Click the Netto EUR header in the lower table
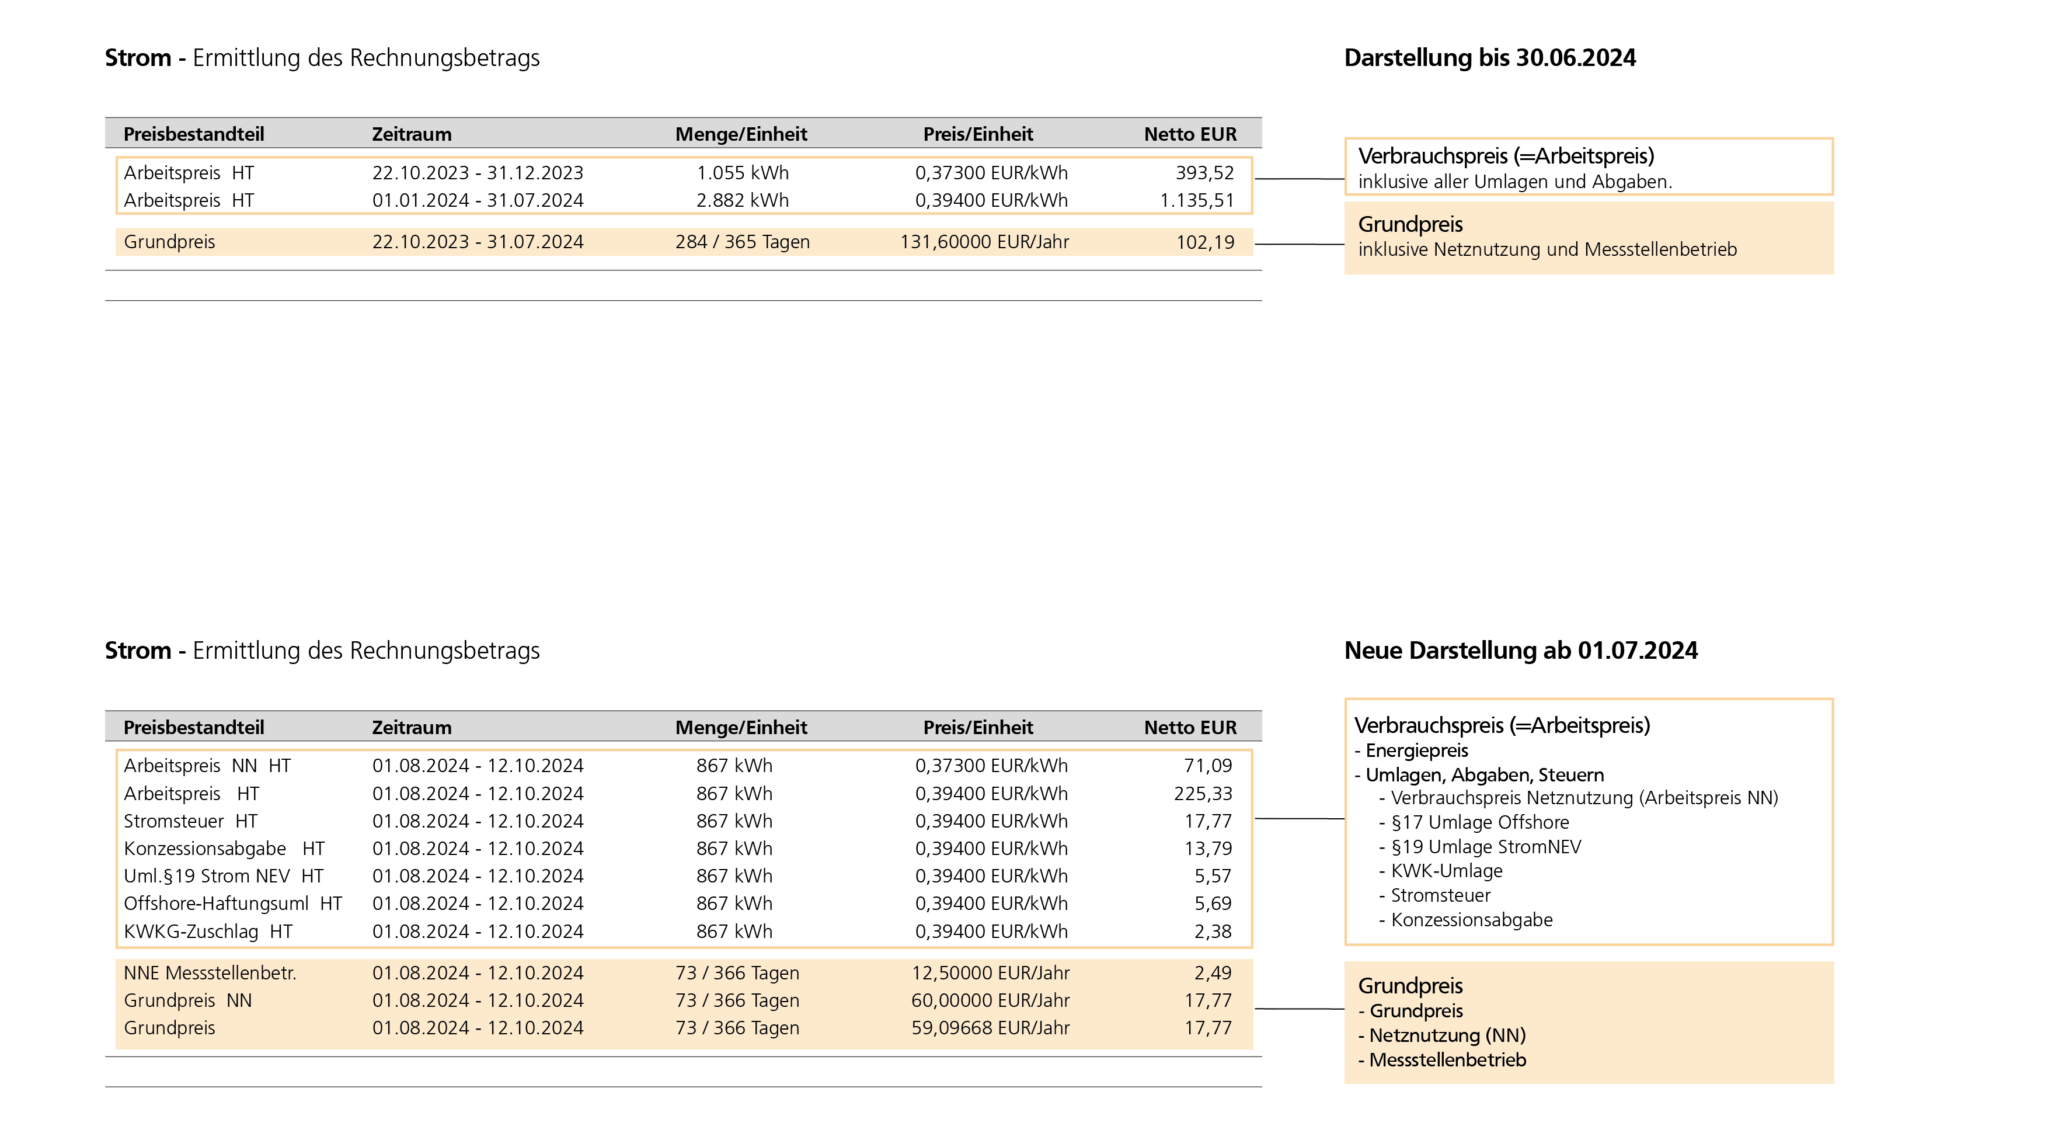 1190,728
